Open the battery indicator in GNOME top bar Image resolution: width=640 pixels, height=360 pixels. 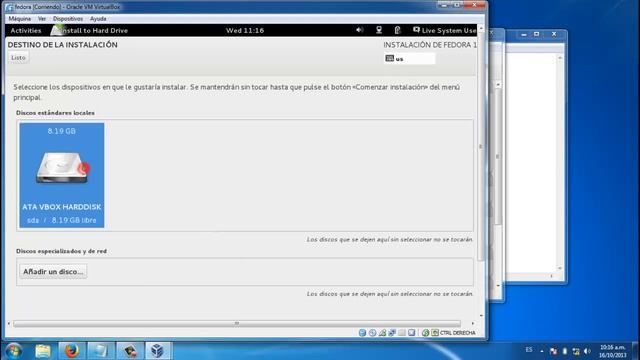point(398,30)
